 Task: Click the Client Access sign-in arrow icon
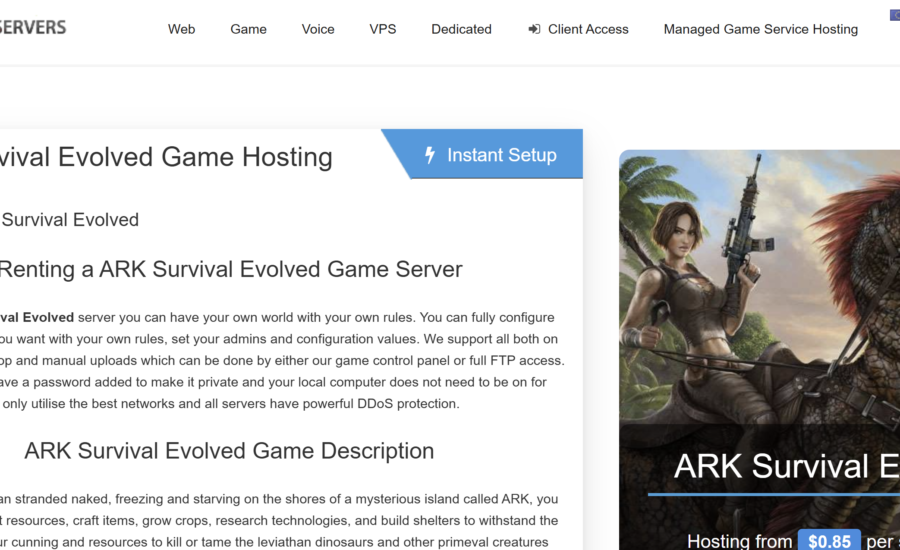[x=534, y=29]
